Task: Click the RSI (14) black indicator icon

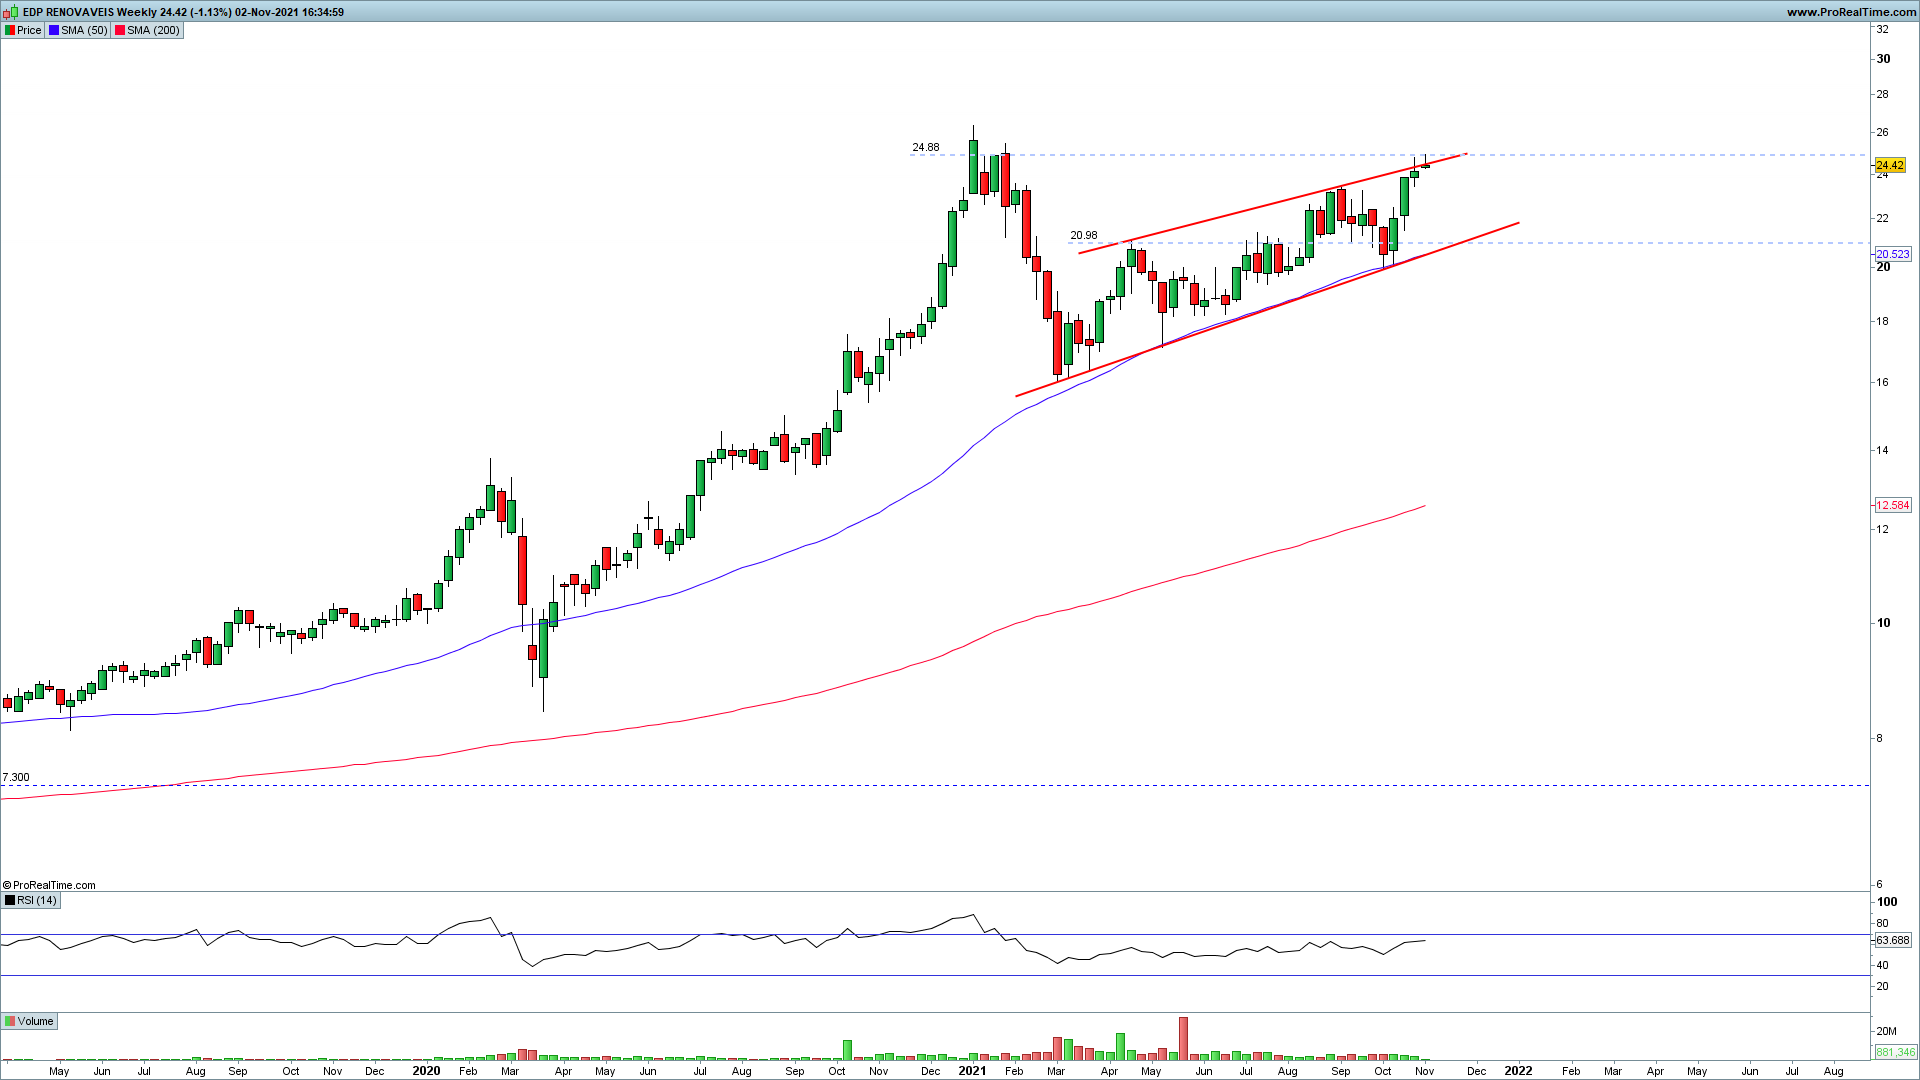Action: 10,900
